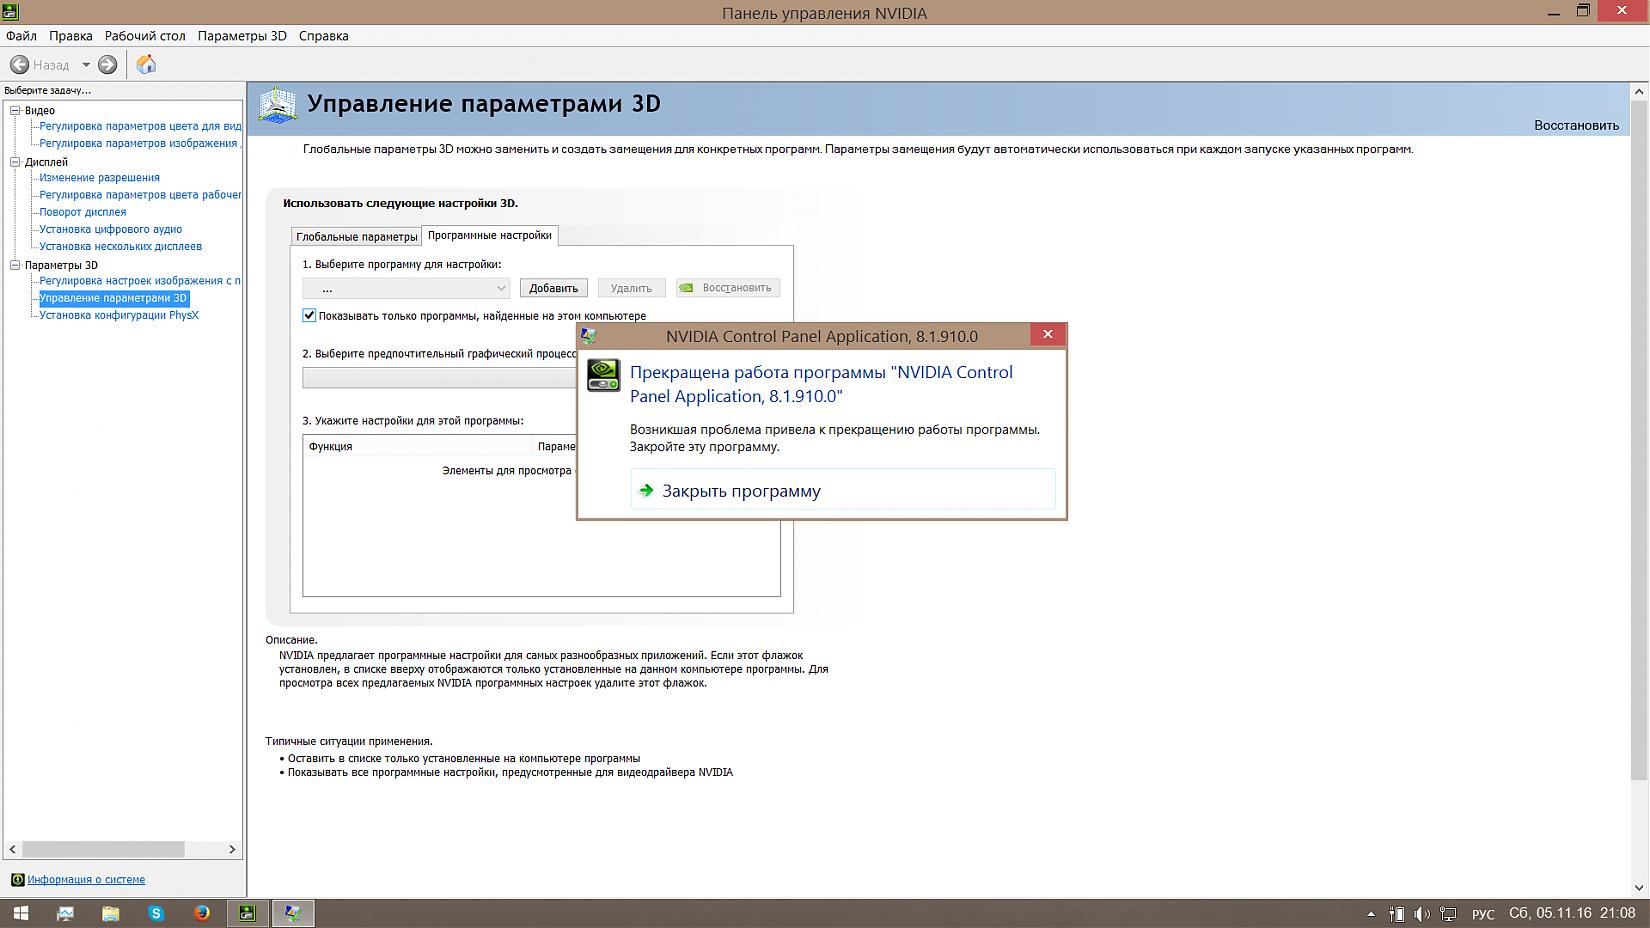This screenshot has width=1650, height=928.
Task: Click the network tray icon
Action: click(1447, 914)
